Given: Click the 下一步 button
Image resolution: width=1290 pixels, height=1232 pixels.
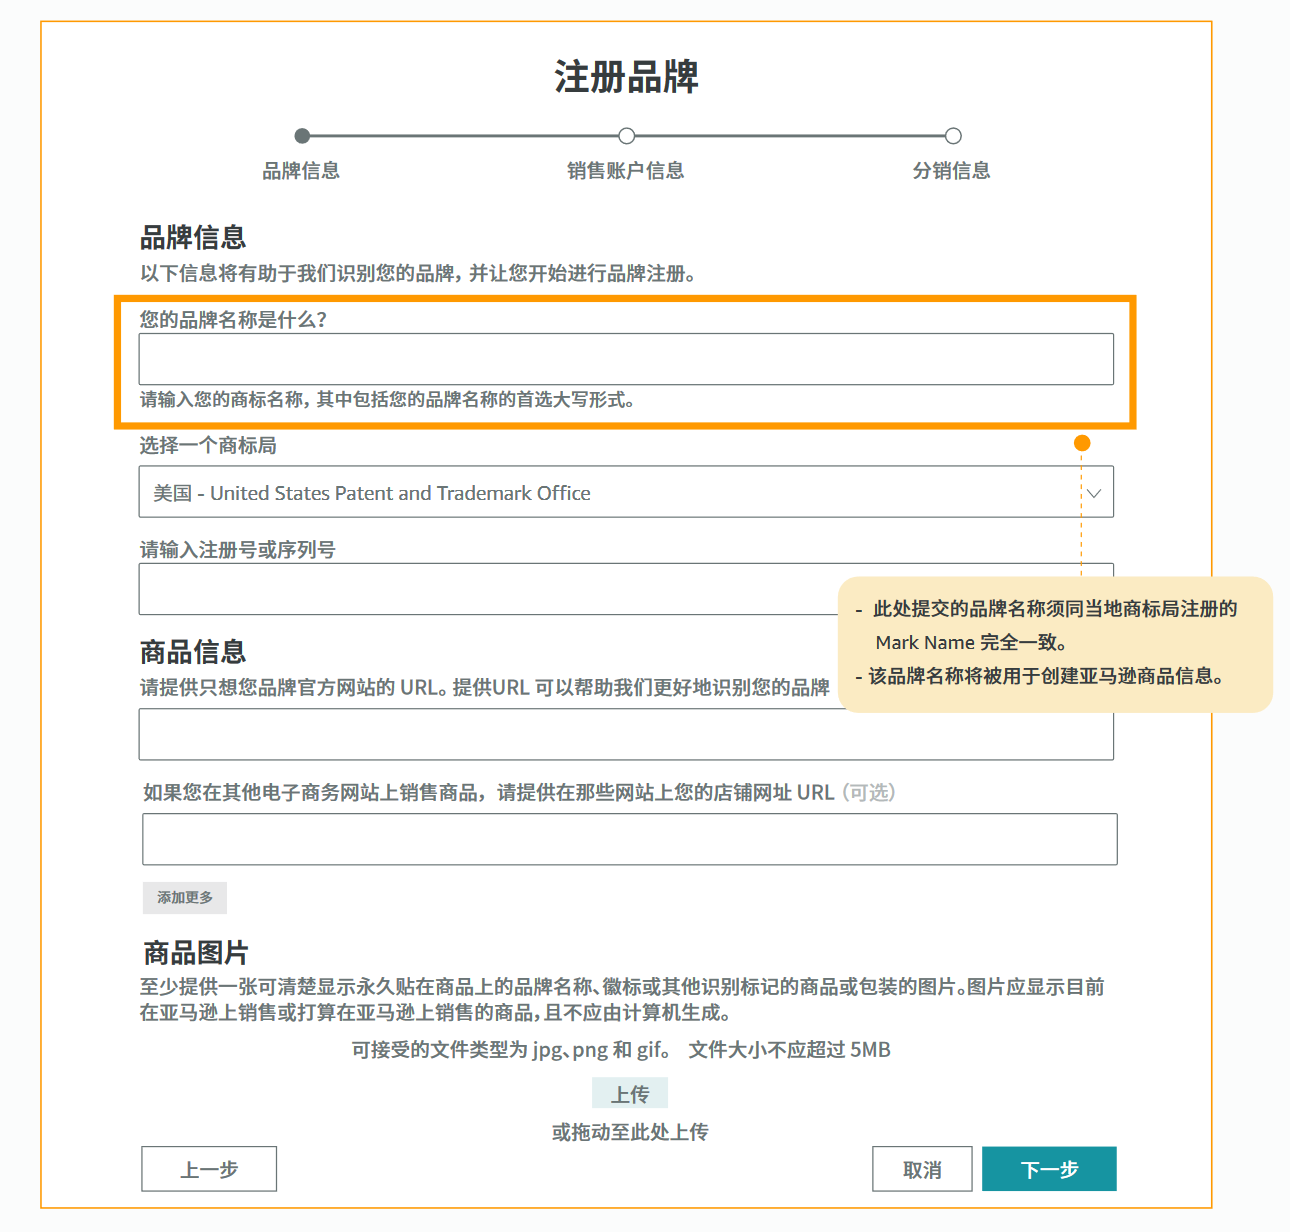Looking at the screenshot, I should (x=1049, y=1169).
